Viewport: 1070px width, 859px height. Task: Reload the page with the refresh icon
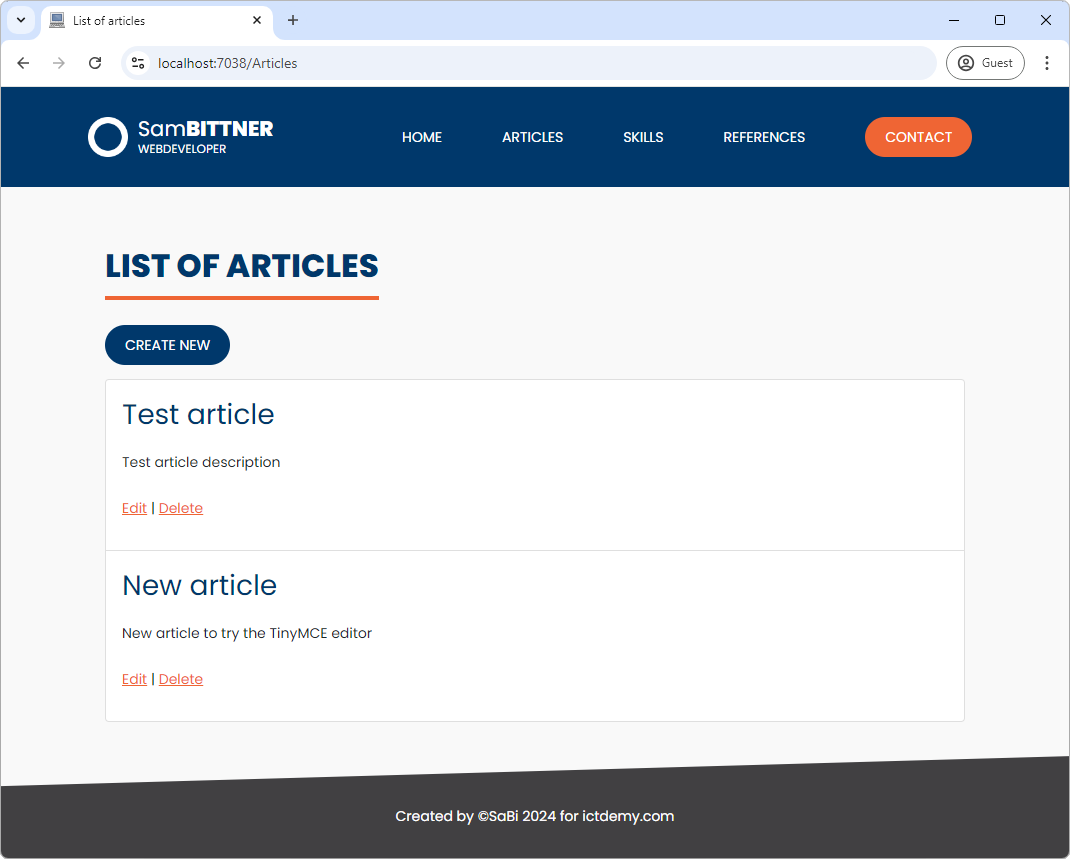pyautogui.click(x=95, y=62)
